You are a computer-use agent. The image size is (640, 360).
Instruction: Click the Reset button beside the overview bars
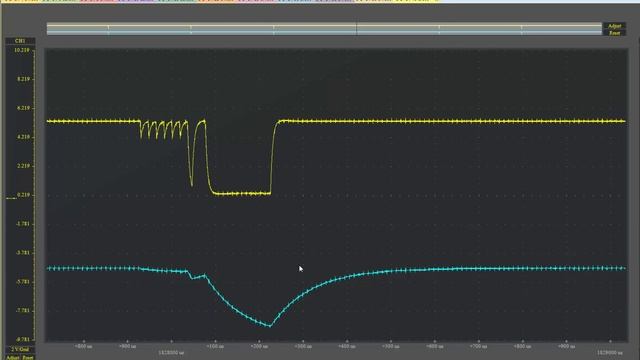coord(614,33)
